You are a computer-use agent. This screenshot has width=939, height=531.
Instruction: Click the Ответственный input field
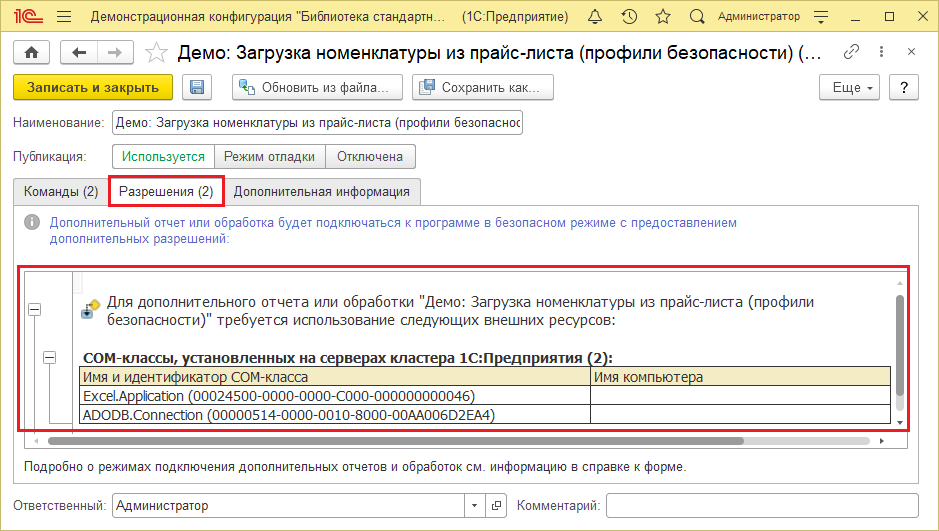289,506
